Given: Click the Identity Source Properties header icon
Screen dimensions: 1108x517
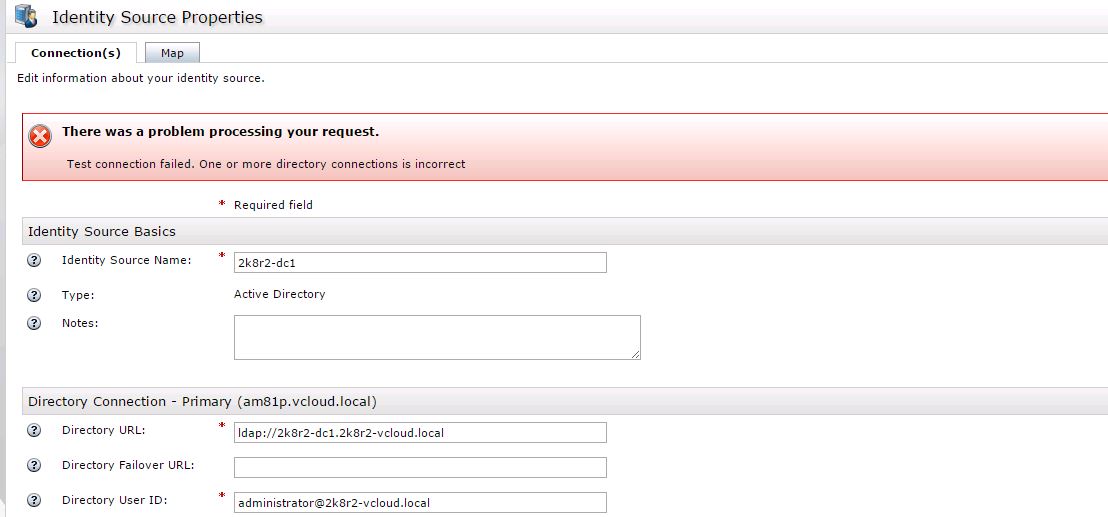Looking at the screenshot, I should (x=25, y=16).
